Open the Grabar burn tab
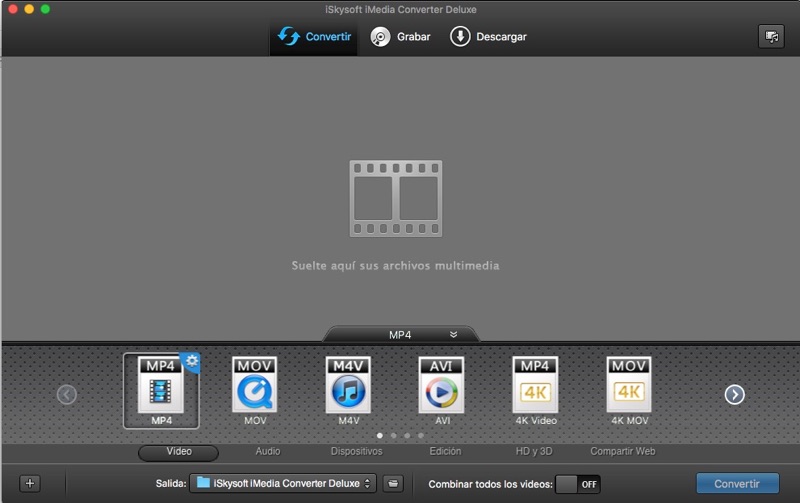The width and height of the screenshot is (800, 503). pyautogui.click(x=401, y=37)
